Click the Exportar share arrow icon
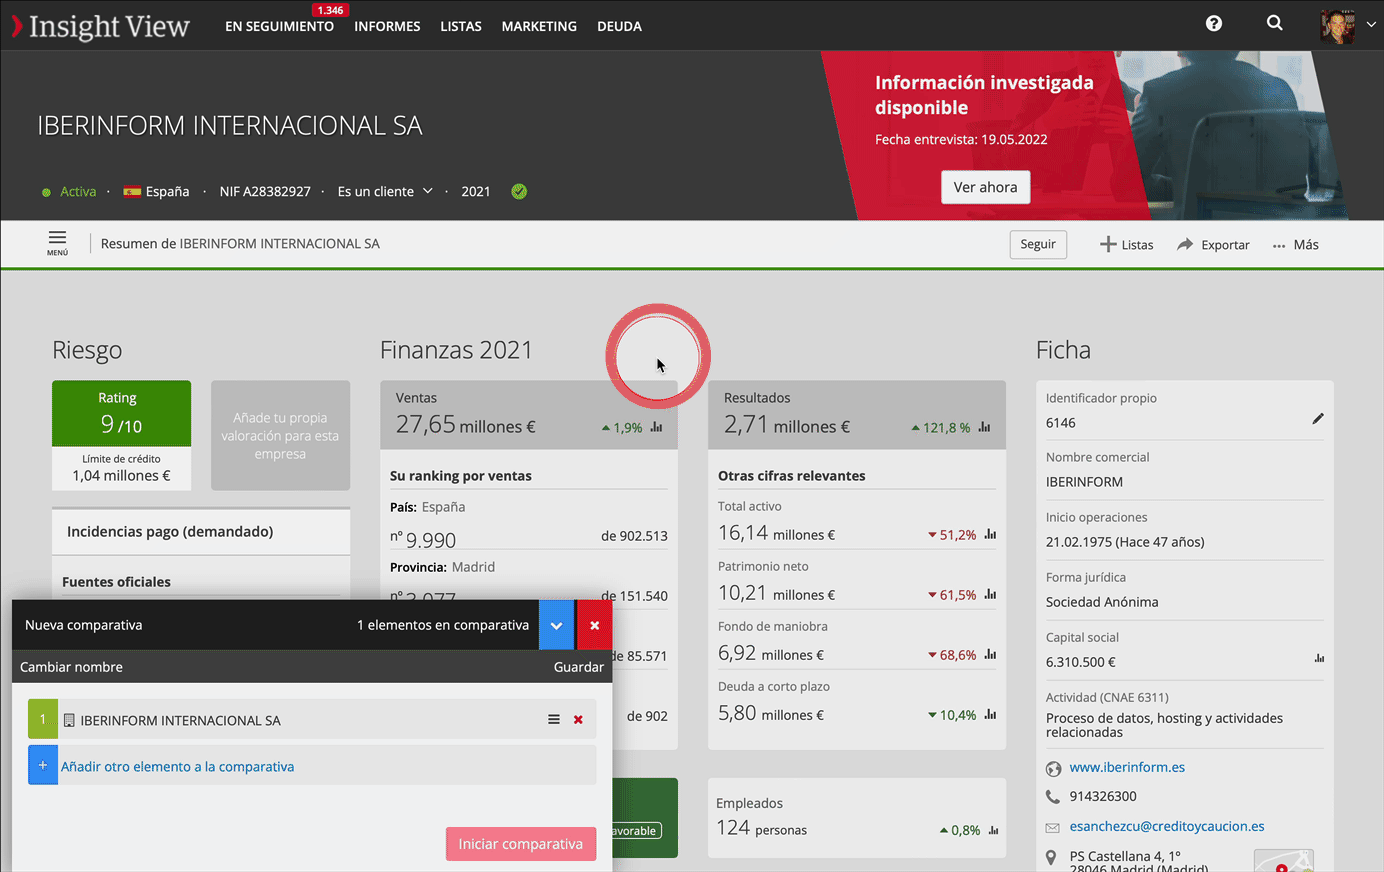Viewport: 1384px width, 872px height. click(x=1185, y=244)
